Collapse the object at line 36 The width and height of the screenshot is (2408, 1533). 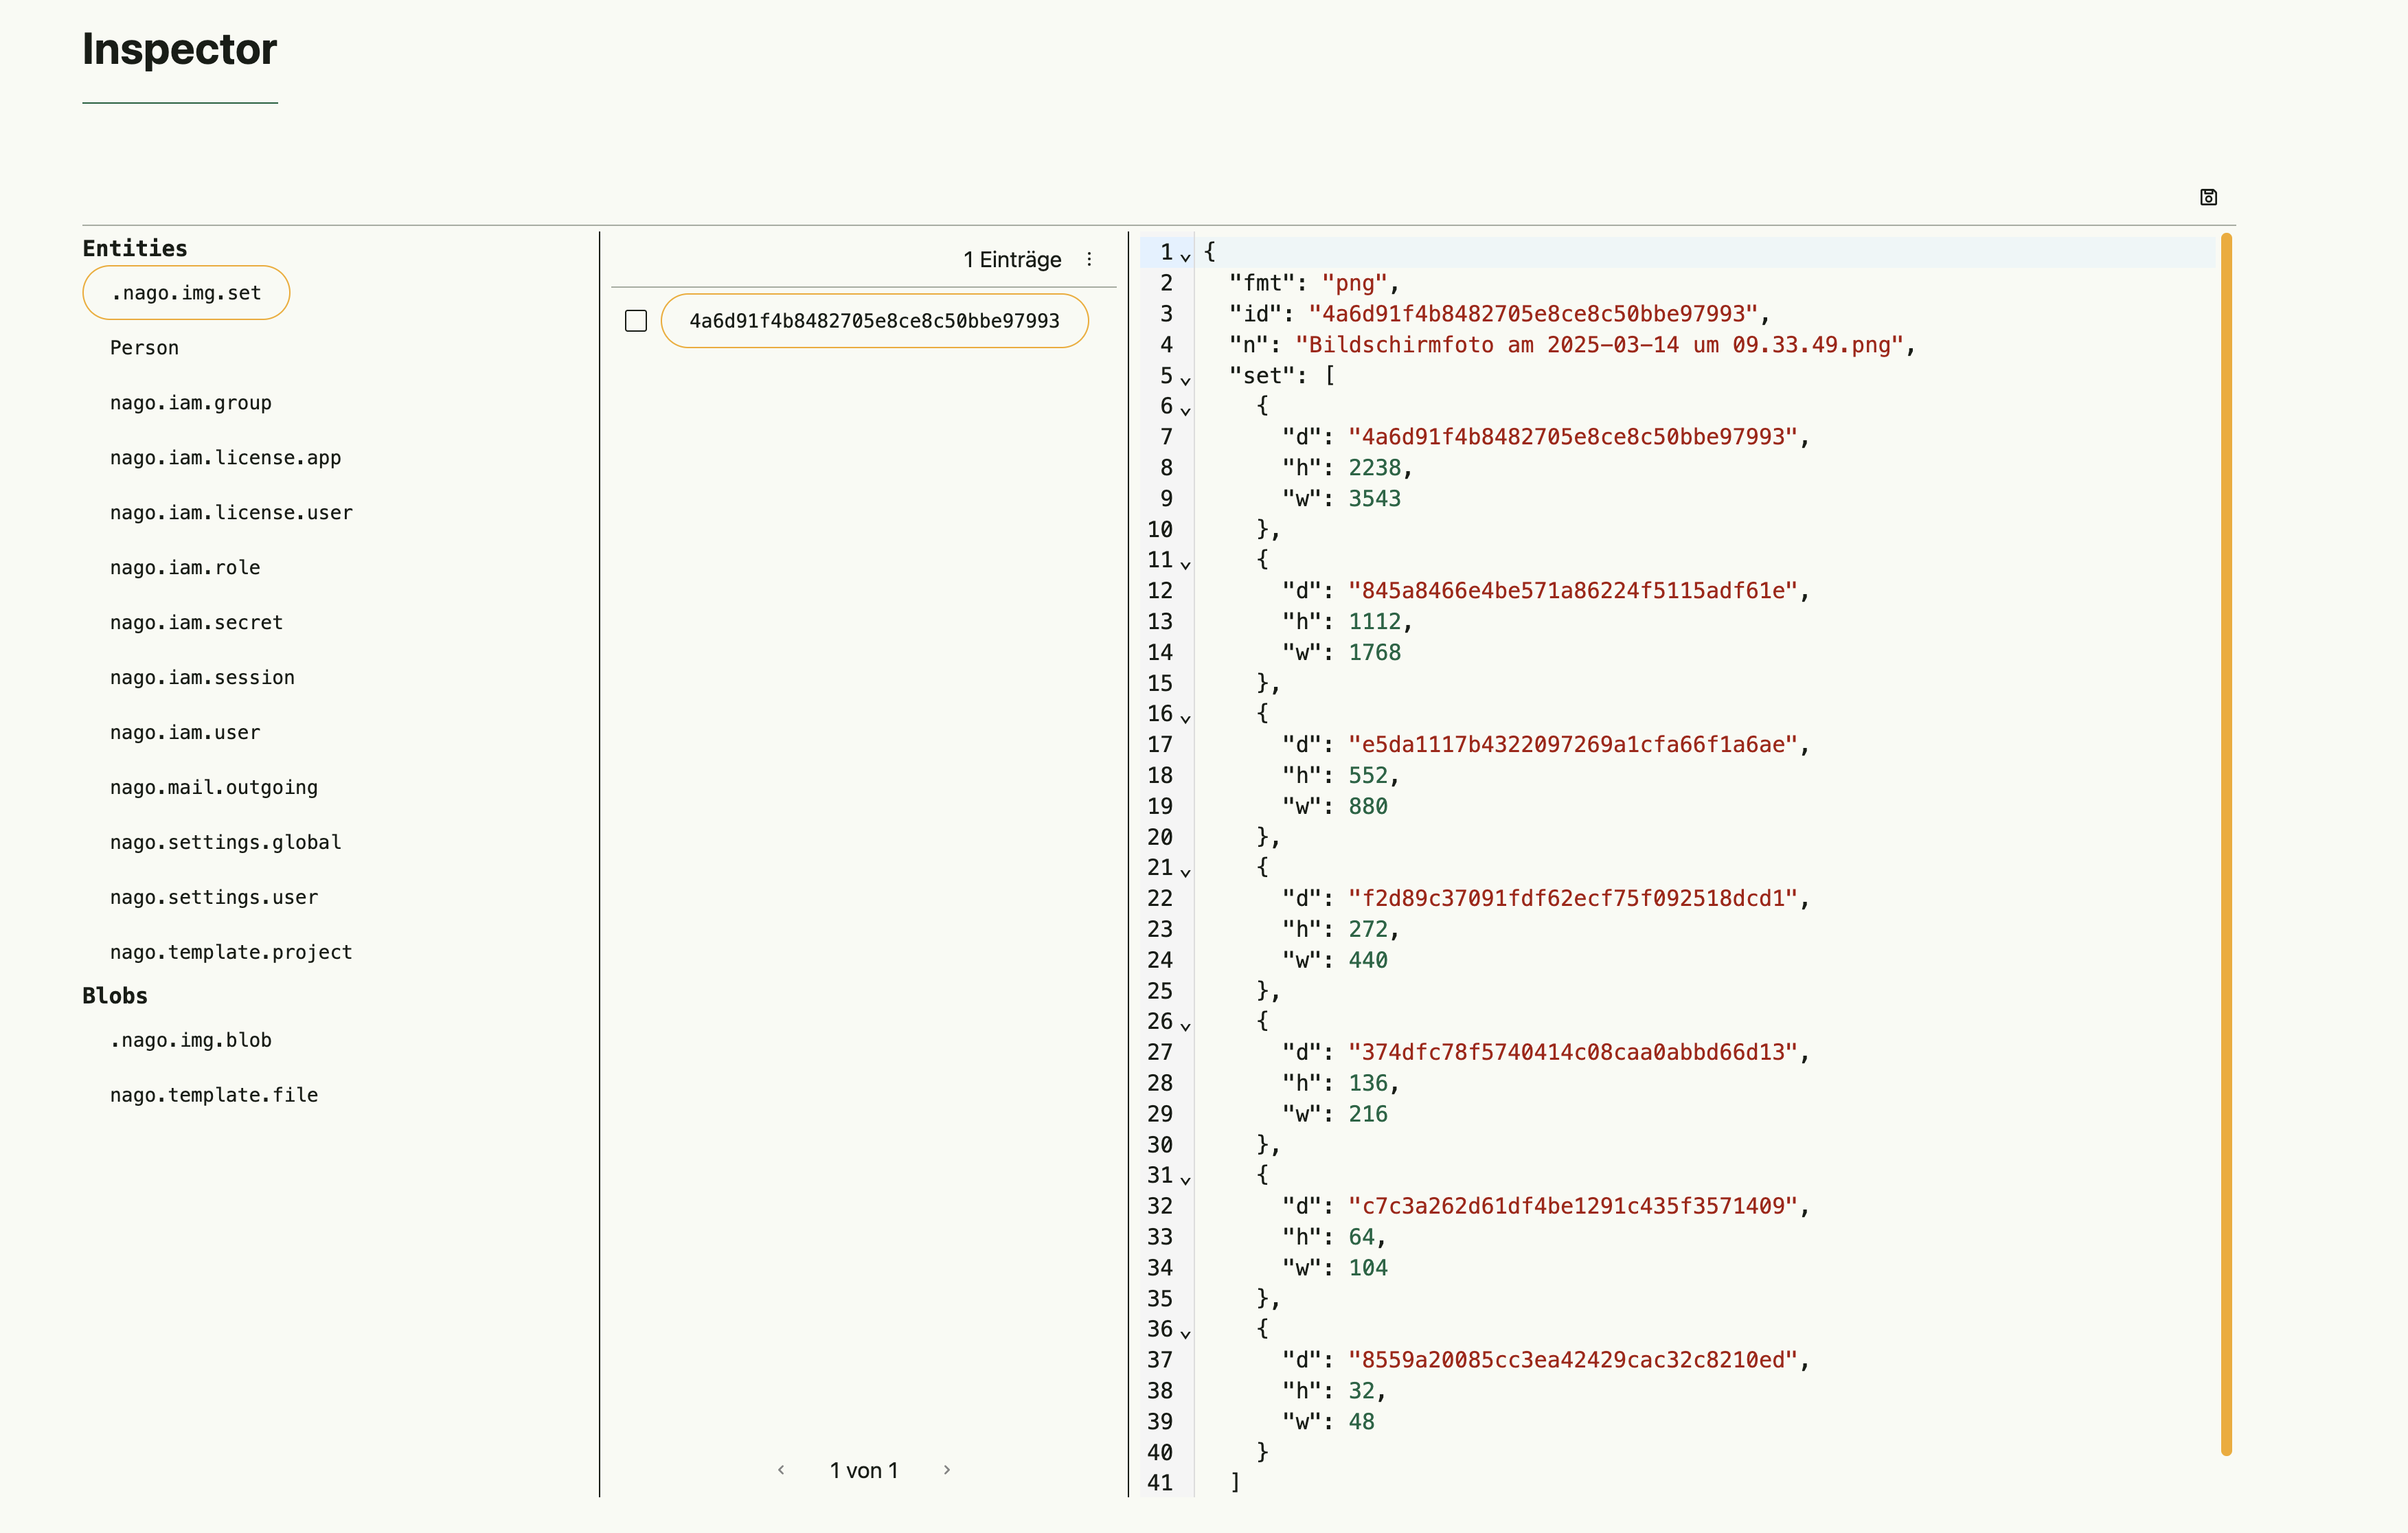[1185, 1334]
